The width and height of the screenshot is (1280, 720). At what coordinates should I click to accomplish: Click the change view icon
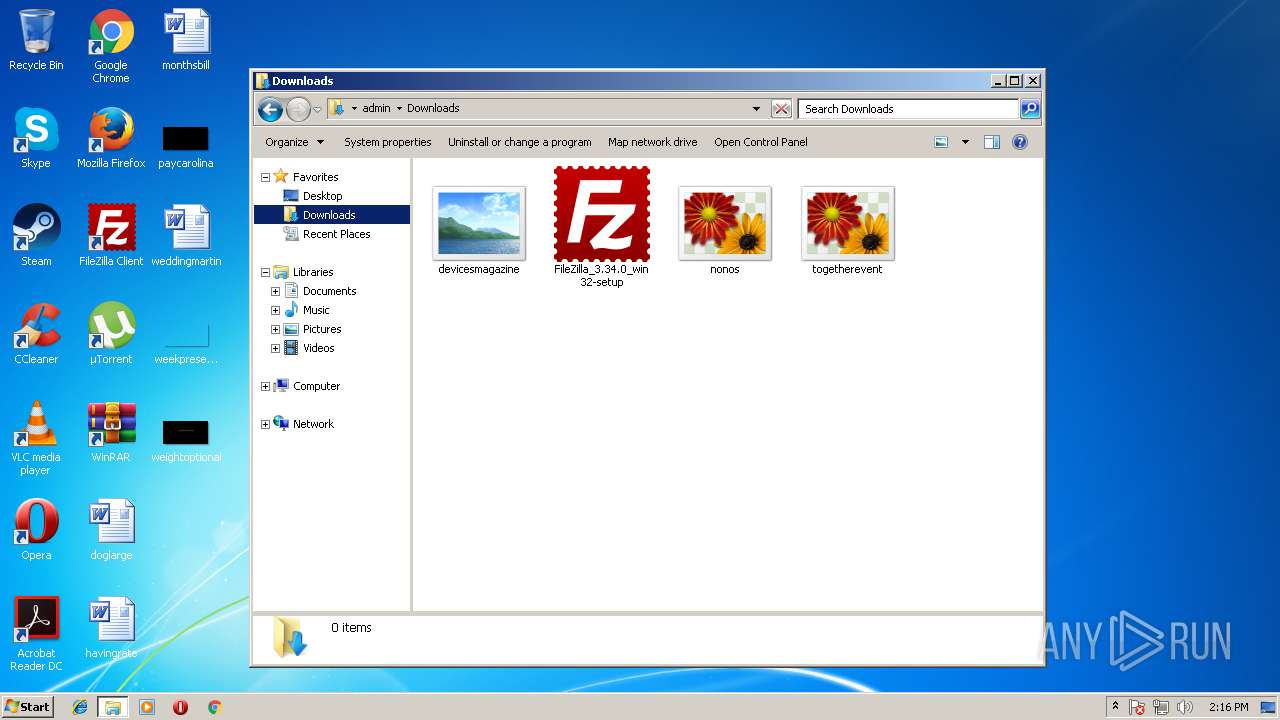(x=941, y=142)
